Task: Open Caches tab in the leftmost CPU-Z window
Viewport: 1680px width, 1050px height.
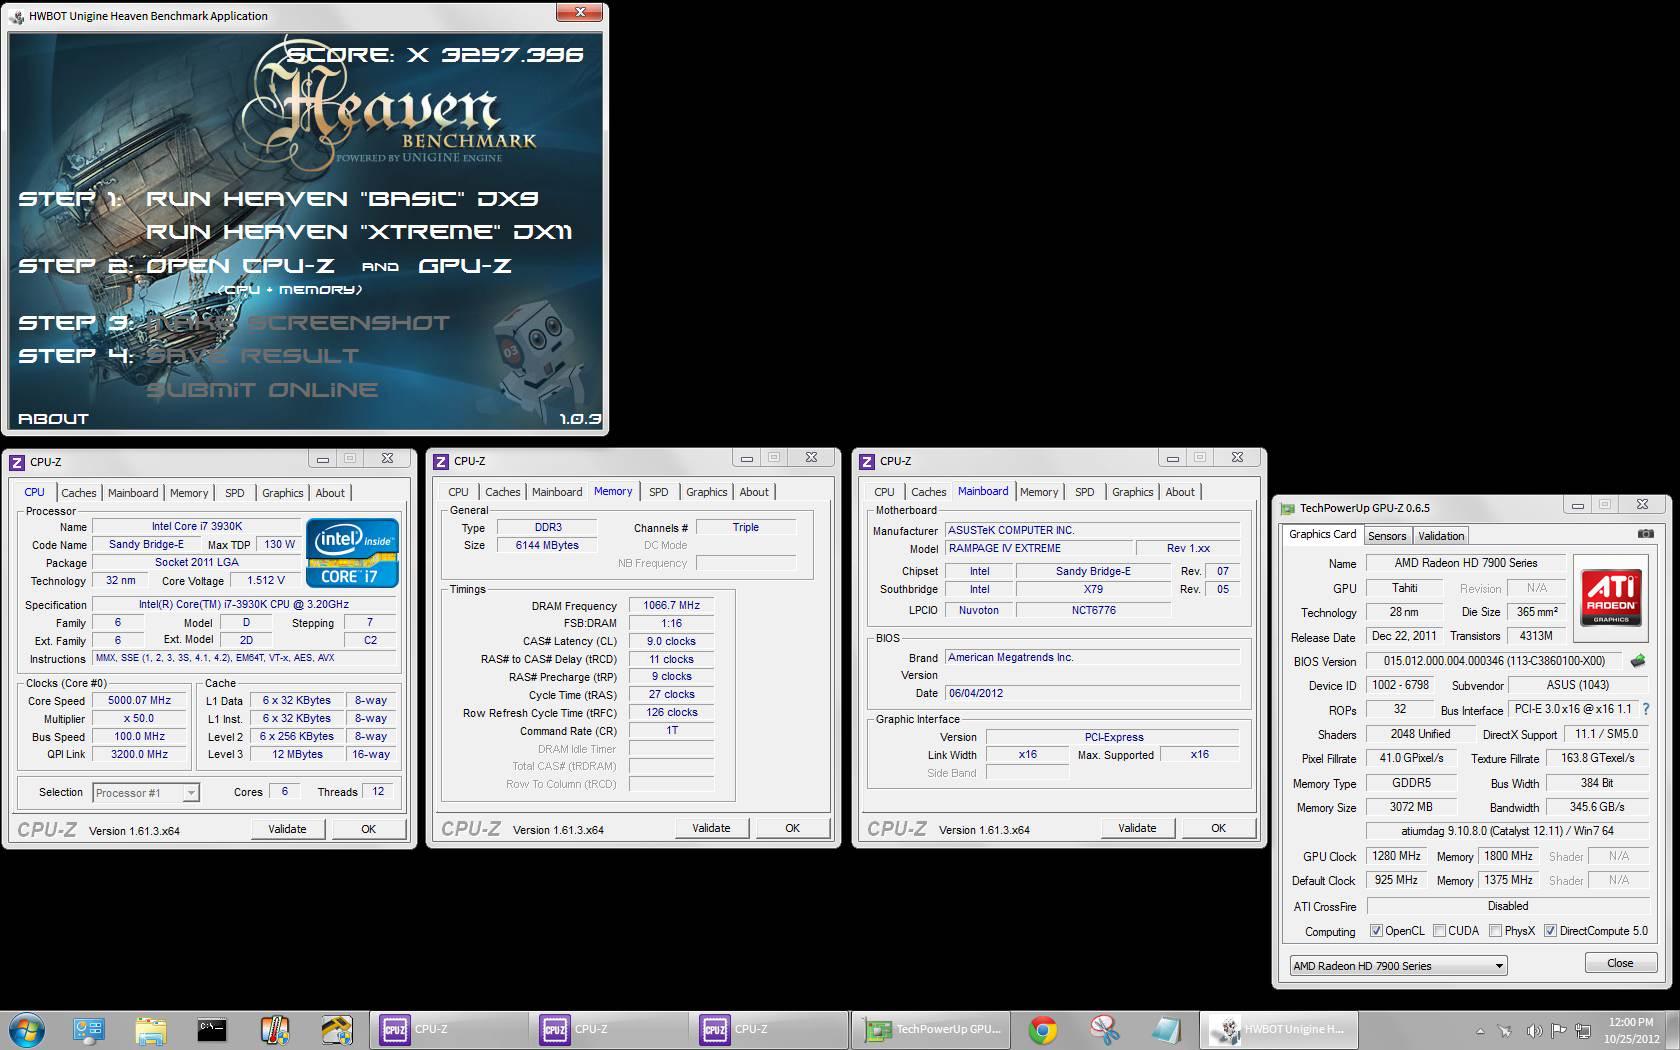Action: (x=78, y=493)
